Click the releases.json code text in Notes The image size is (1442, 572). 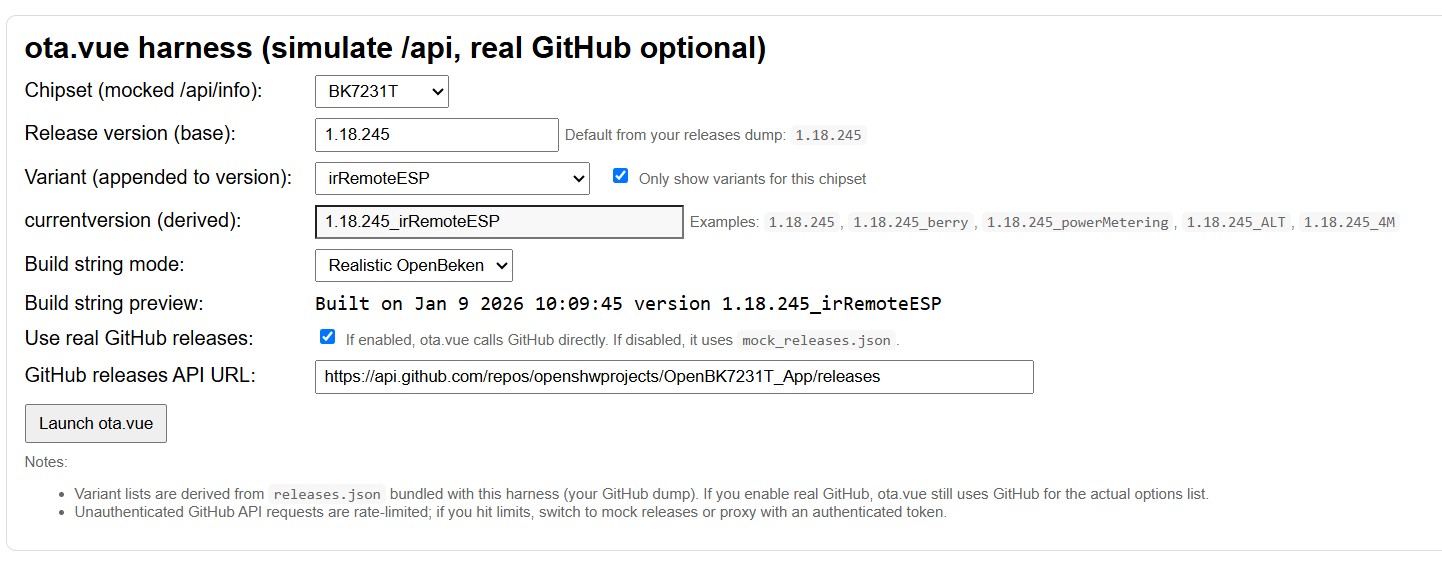pos(326,494)
